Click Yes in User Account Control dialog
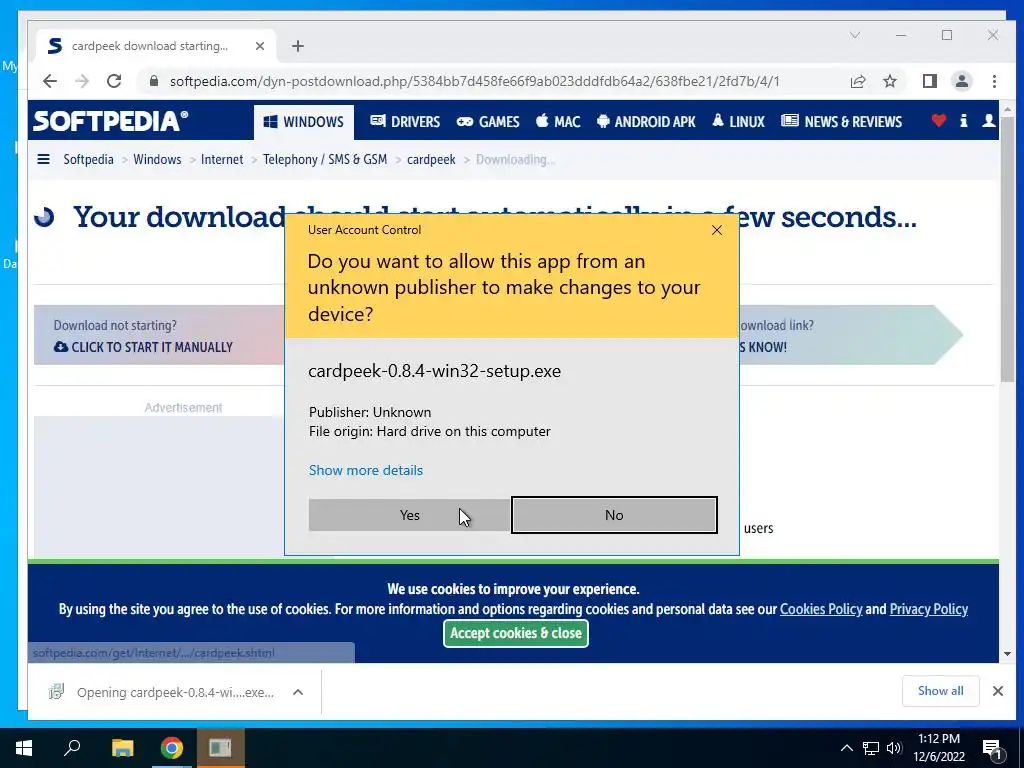This screenshot has height=768, width=1024. pos(409,515)
